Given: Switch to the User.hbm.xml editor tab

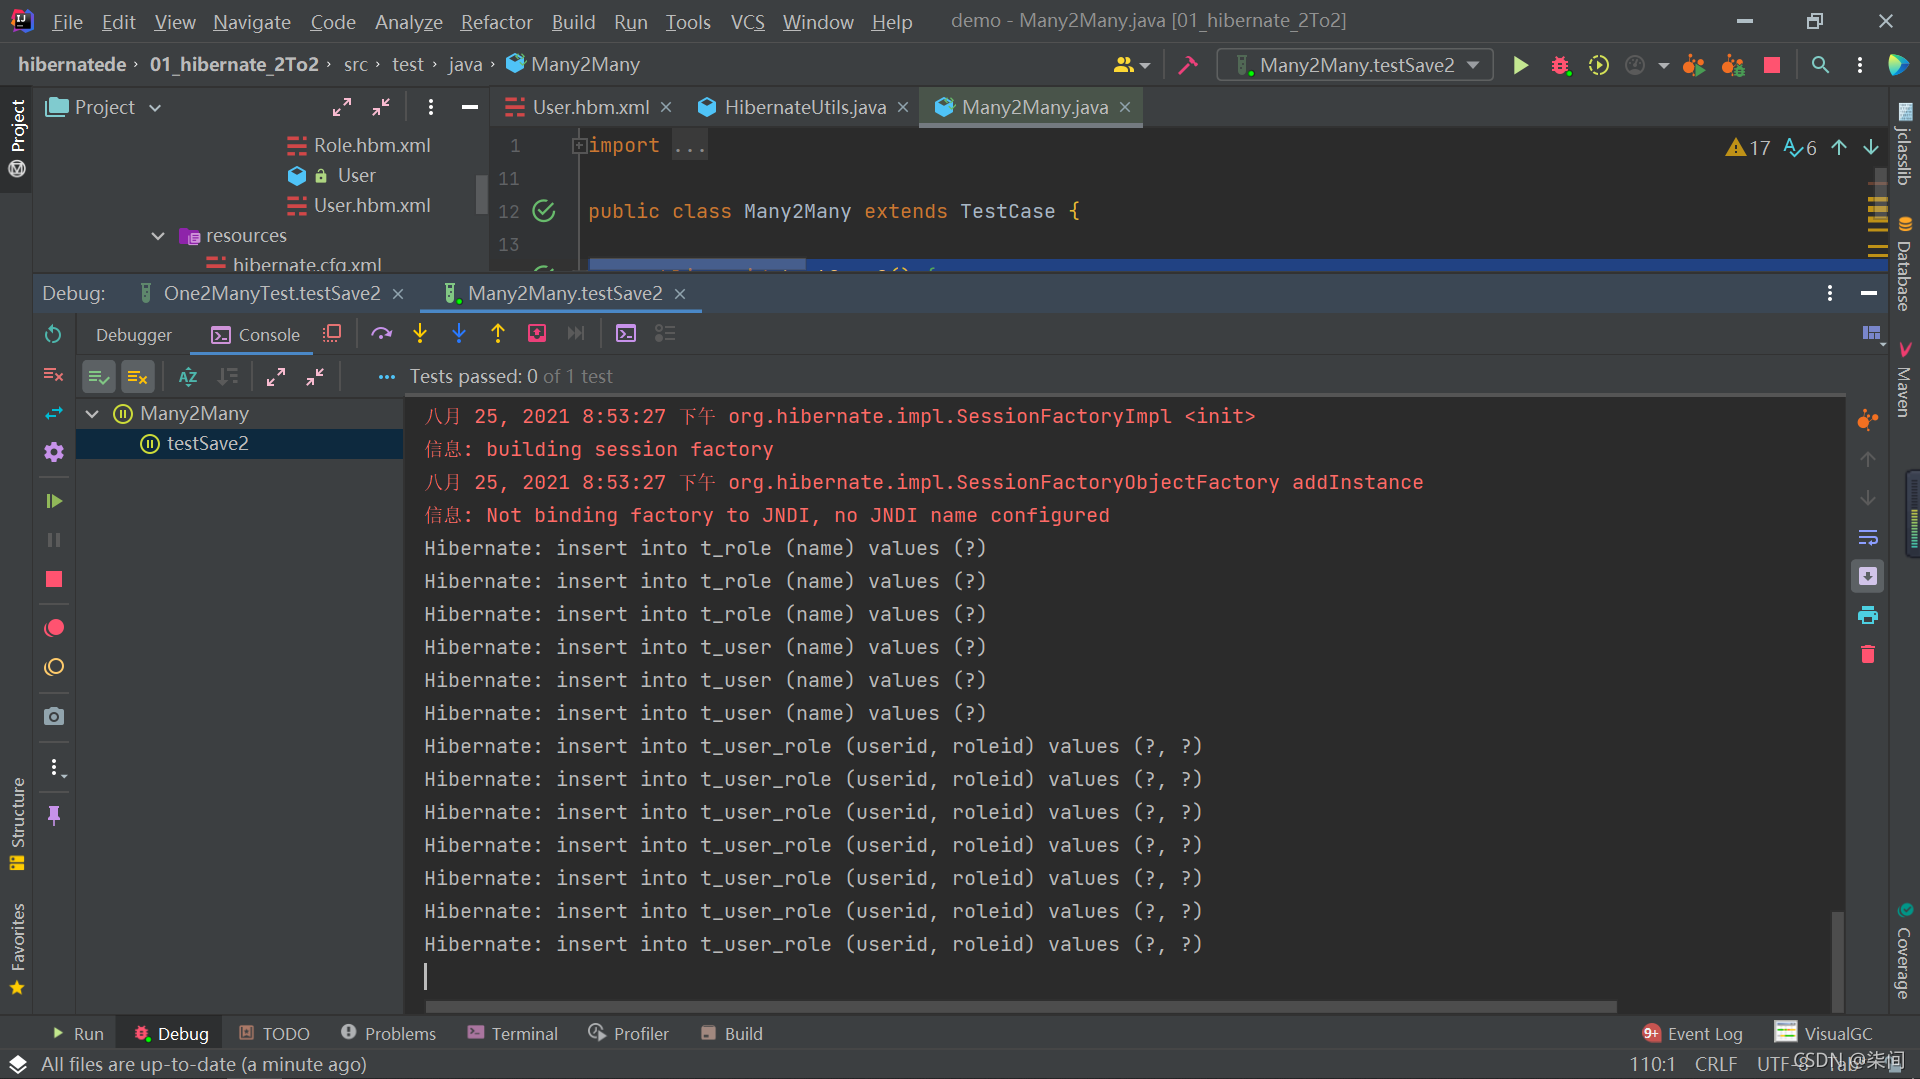Looking at the screenshot, I should pyautogui.click(x=589, y=107).
